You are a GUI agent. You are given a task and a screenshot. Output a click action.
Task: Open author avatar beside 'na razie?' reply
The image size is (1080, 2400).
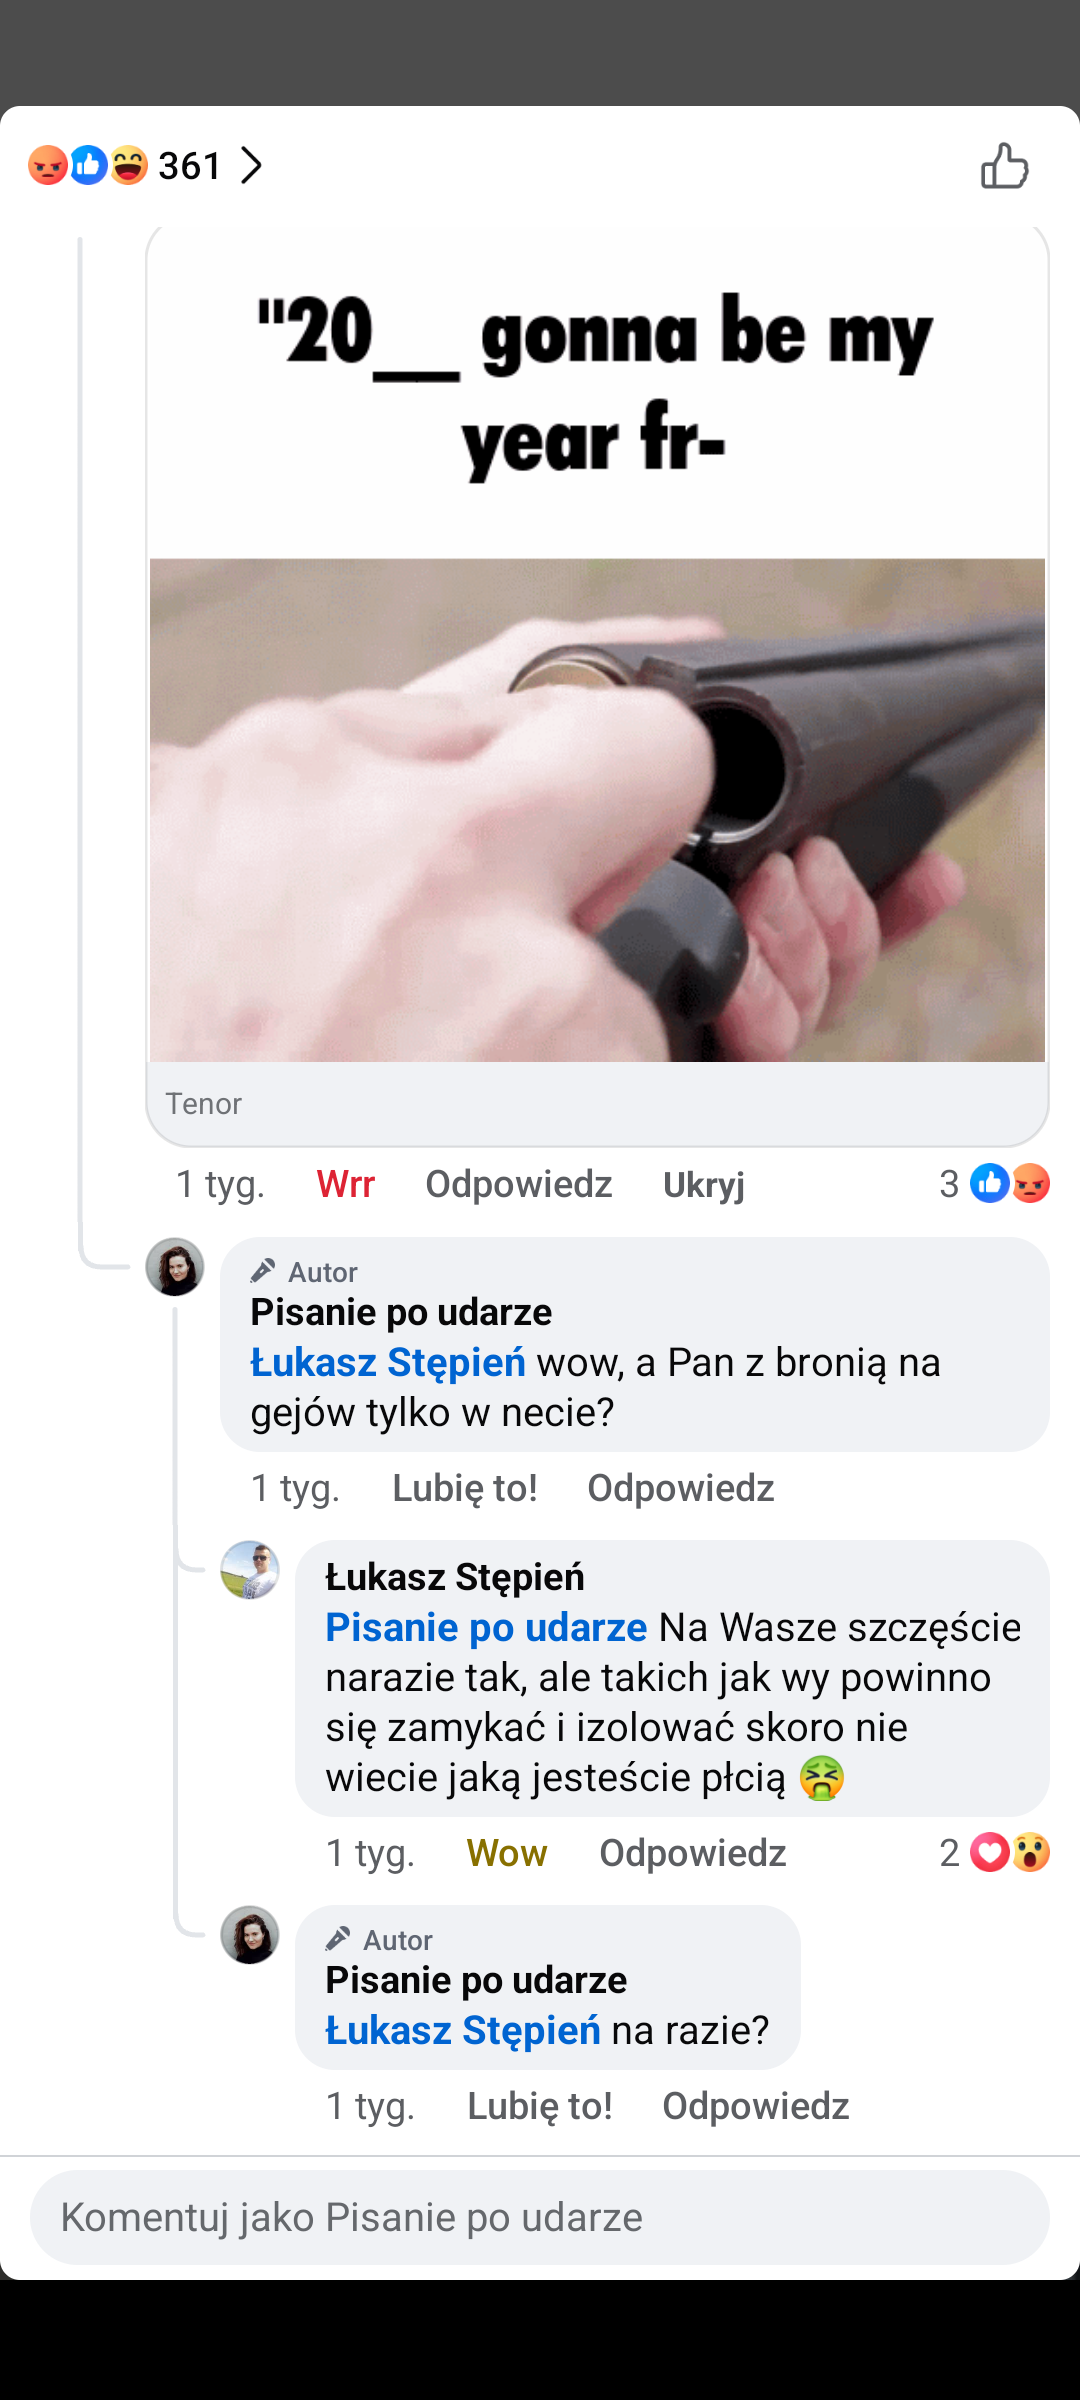coord(250,1935)
